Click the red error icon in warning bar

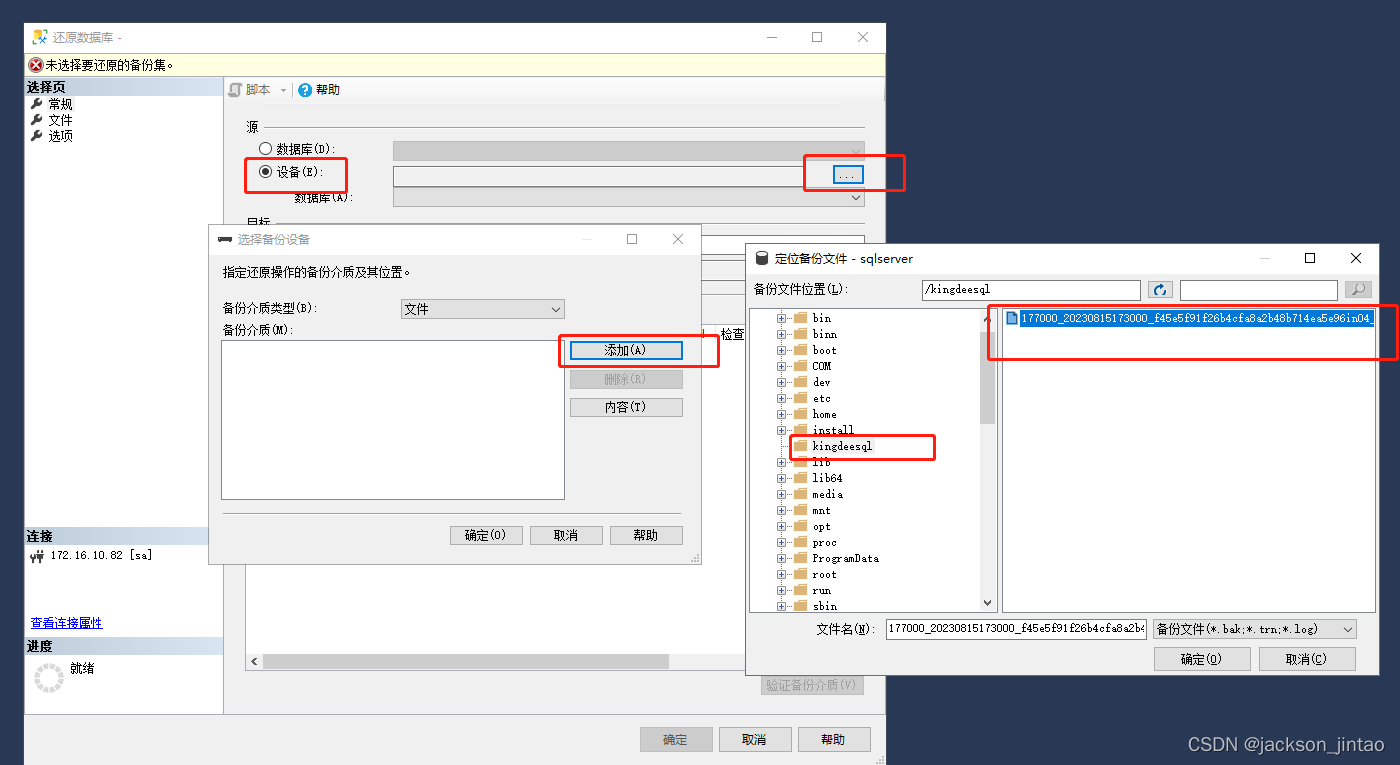tap(36, 65)
